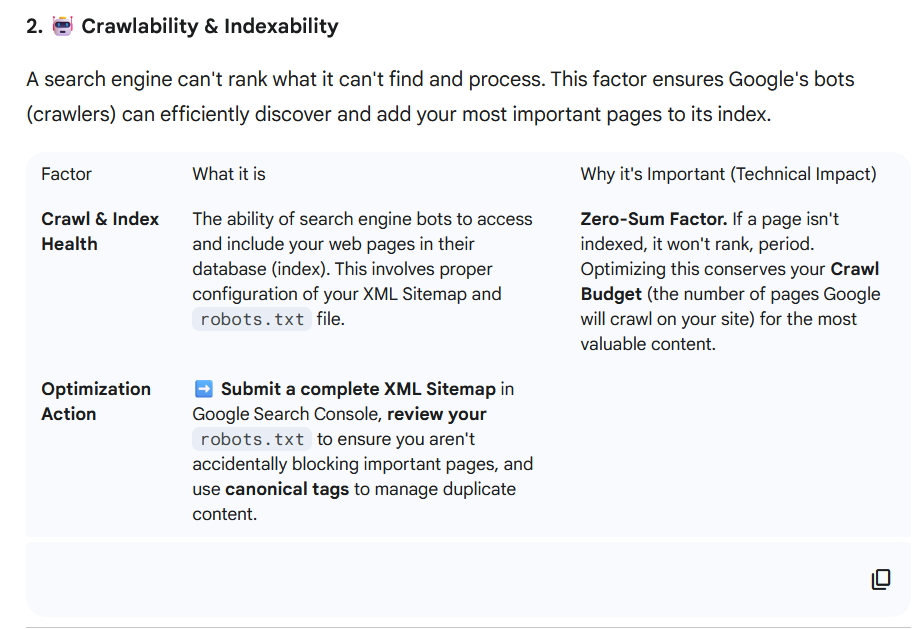Click robots.txt code in Optimization Action row

coord(251,439)
